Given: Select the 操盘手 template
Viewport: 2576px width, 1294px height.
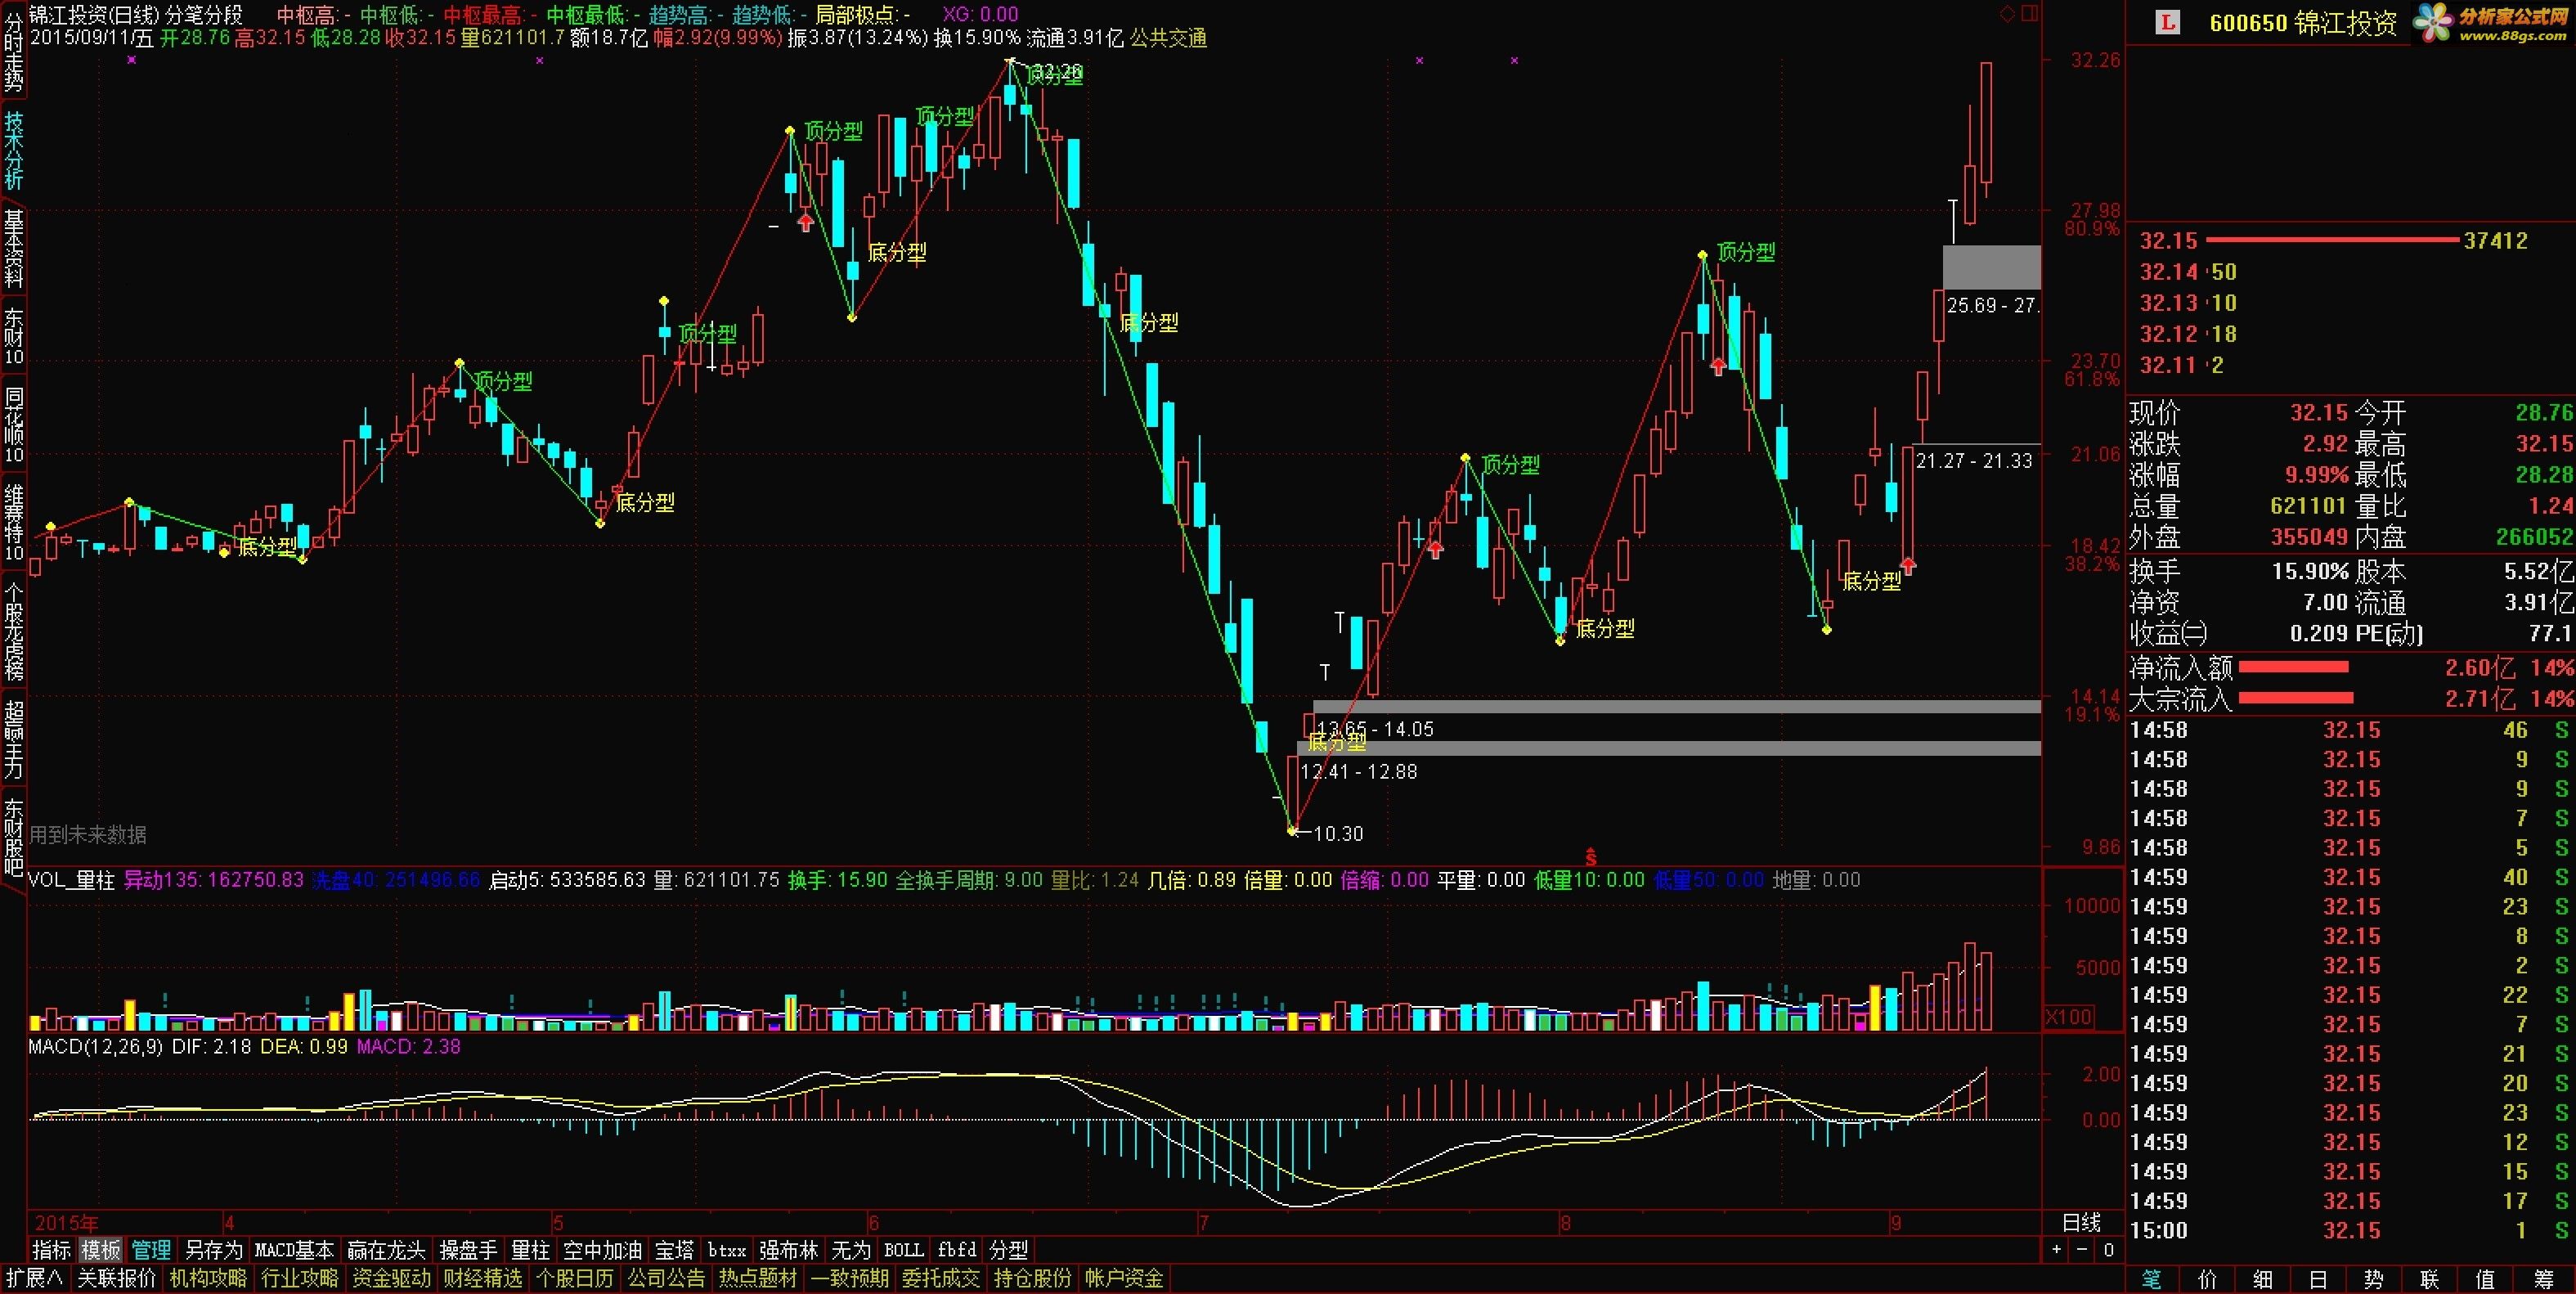Looking at the screenshot, I should pos(468,1250).
